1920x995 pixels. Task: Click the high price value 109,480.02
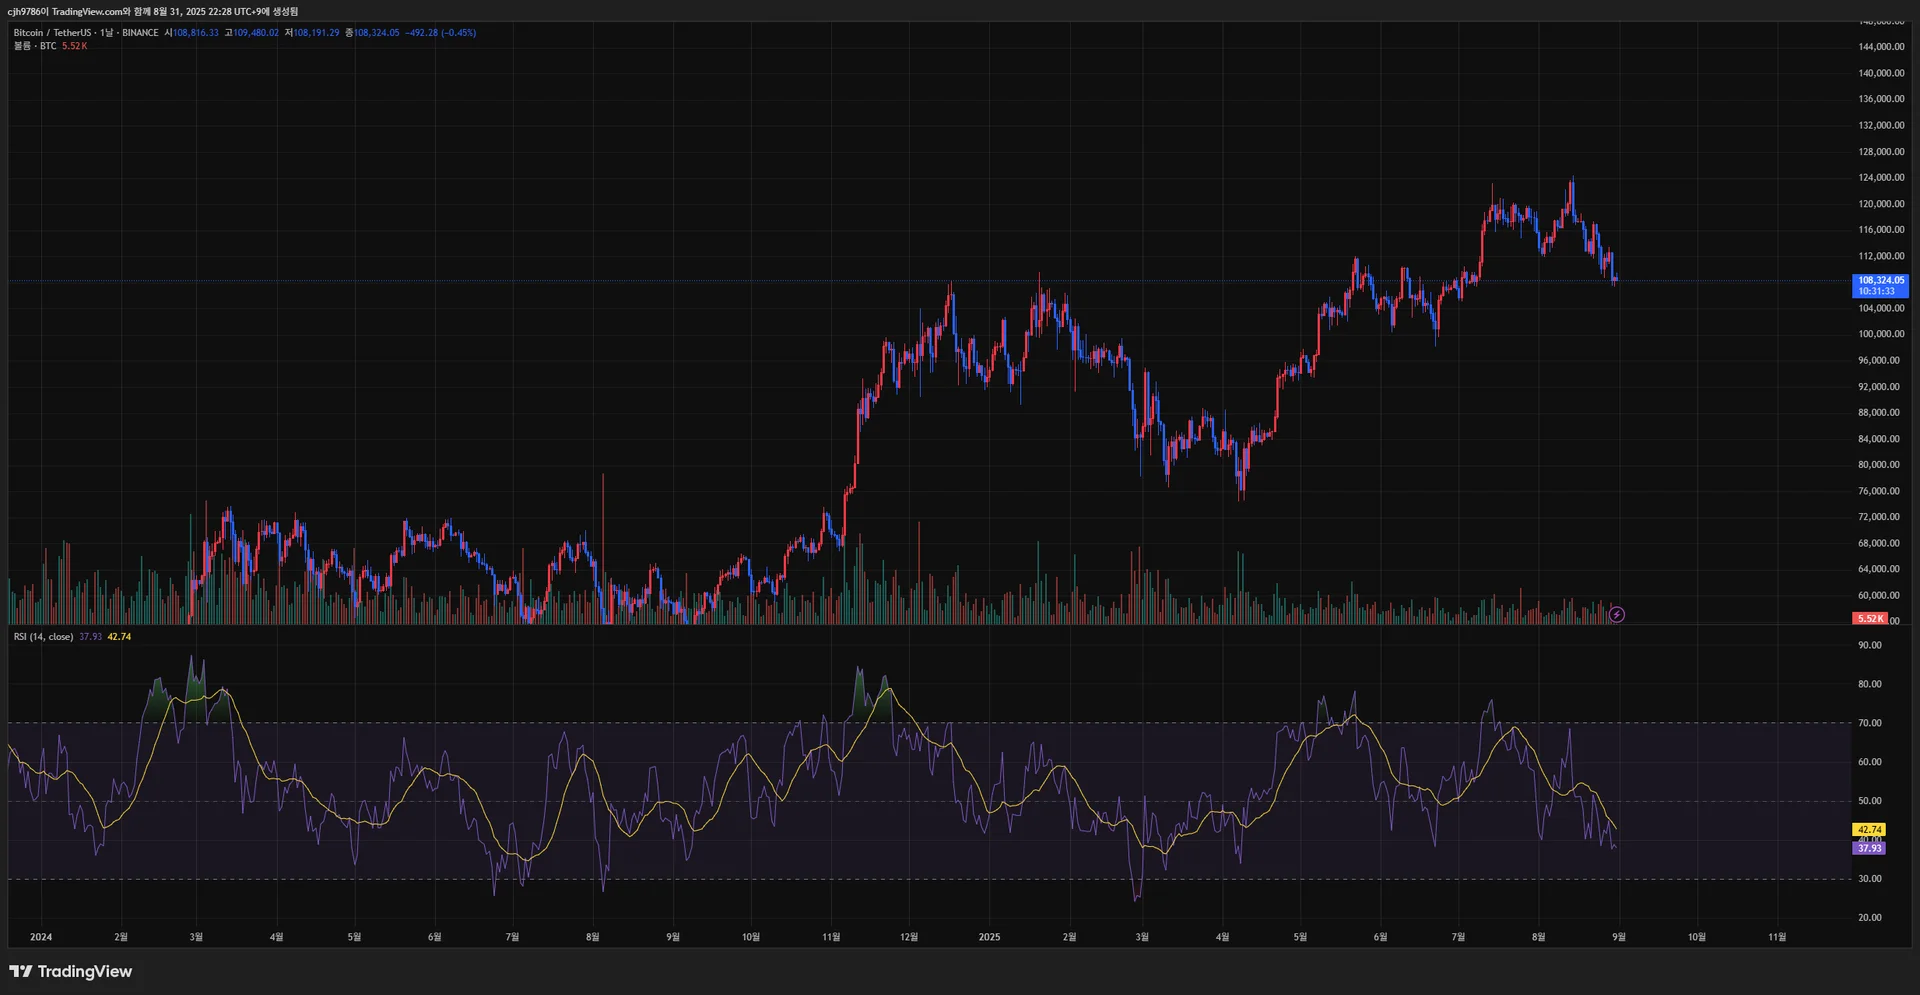pyautogui.click(x=256, y=33)
